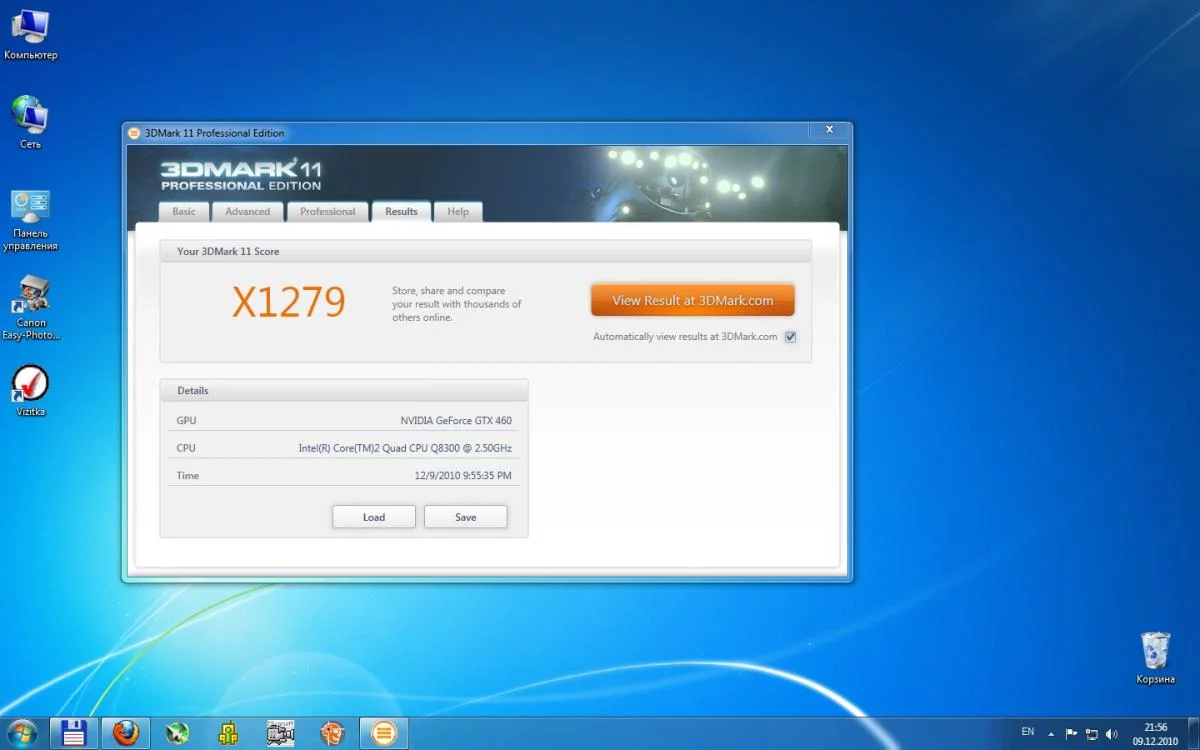Click the 12/9/2010 9:55:35 PM time value

click(463, 476)
